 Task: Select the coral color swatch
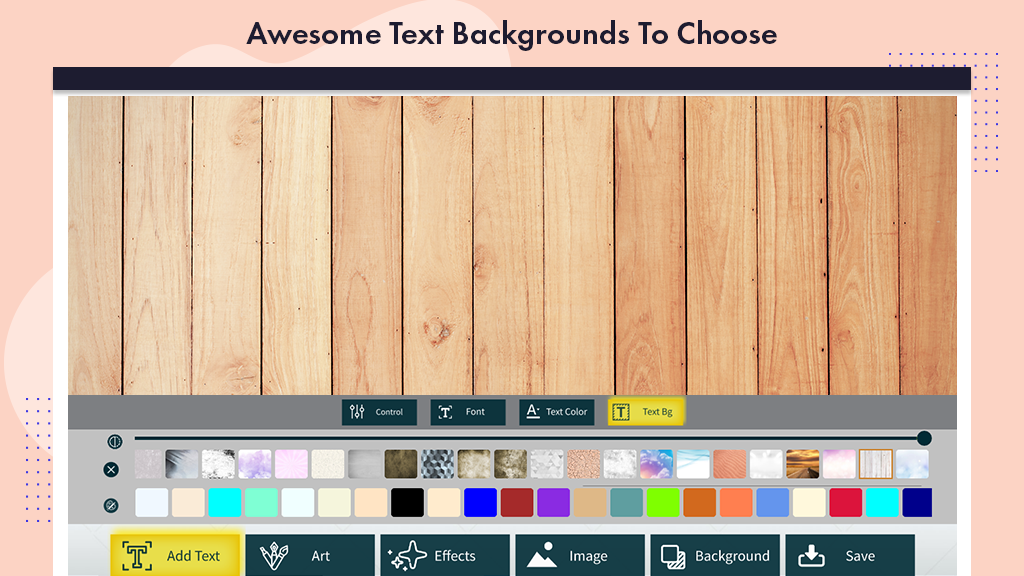(737, 503)
